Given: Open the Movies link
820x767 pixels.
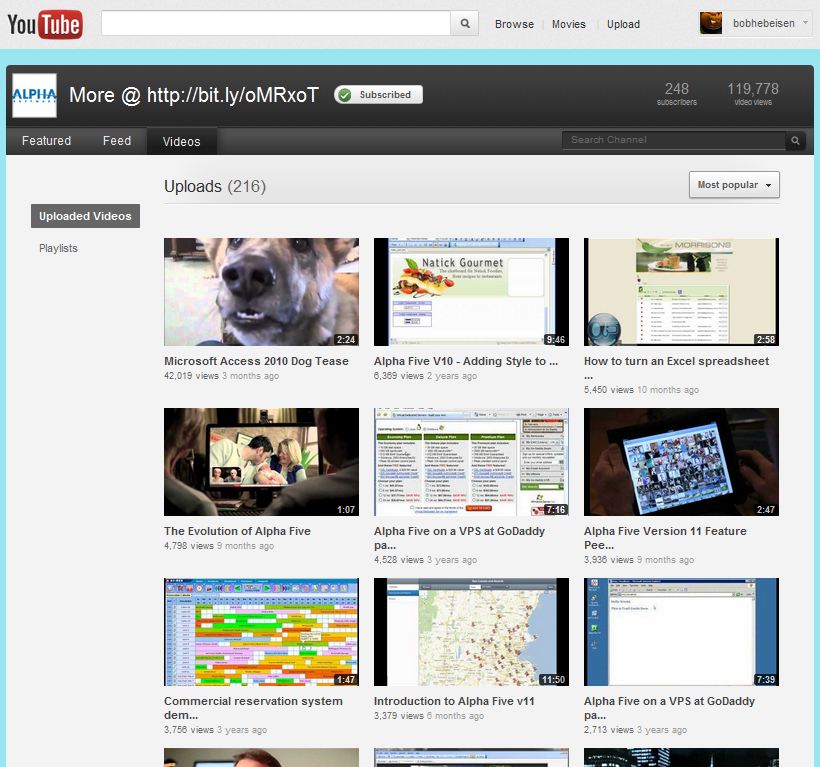Looking at the screenshot, I should coord(569,24).
